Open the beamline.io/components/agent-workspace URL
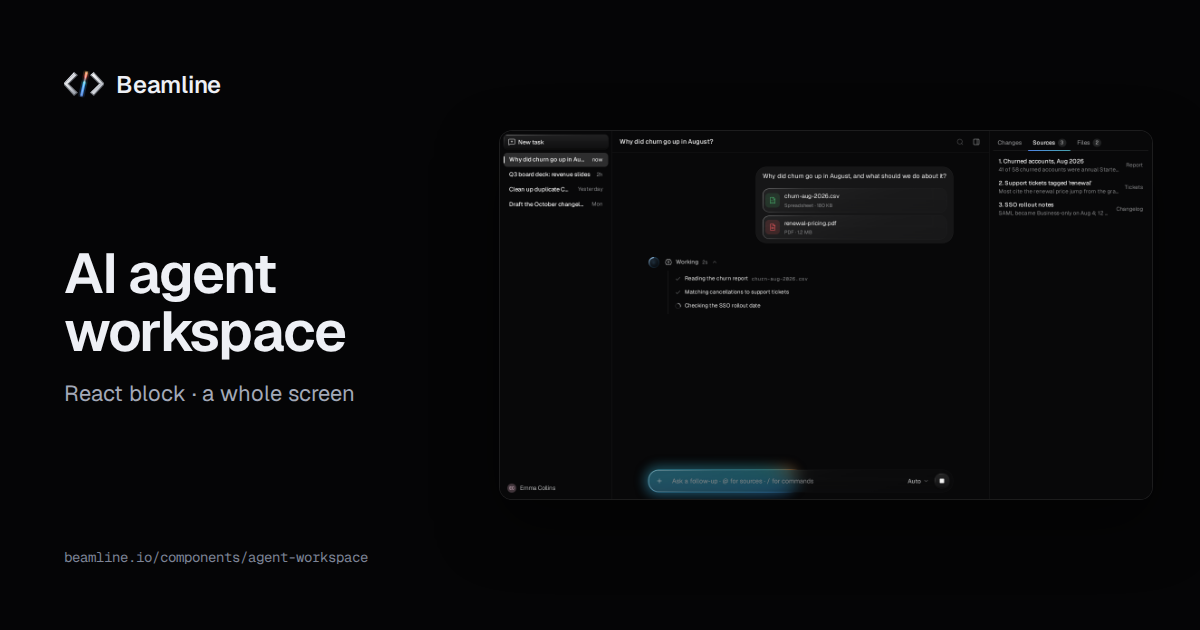1200x630 pixels. [216, 557]
